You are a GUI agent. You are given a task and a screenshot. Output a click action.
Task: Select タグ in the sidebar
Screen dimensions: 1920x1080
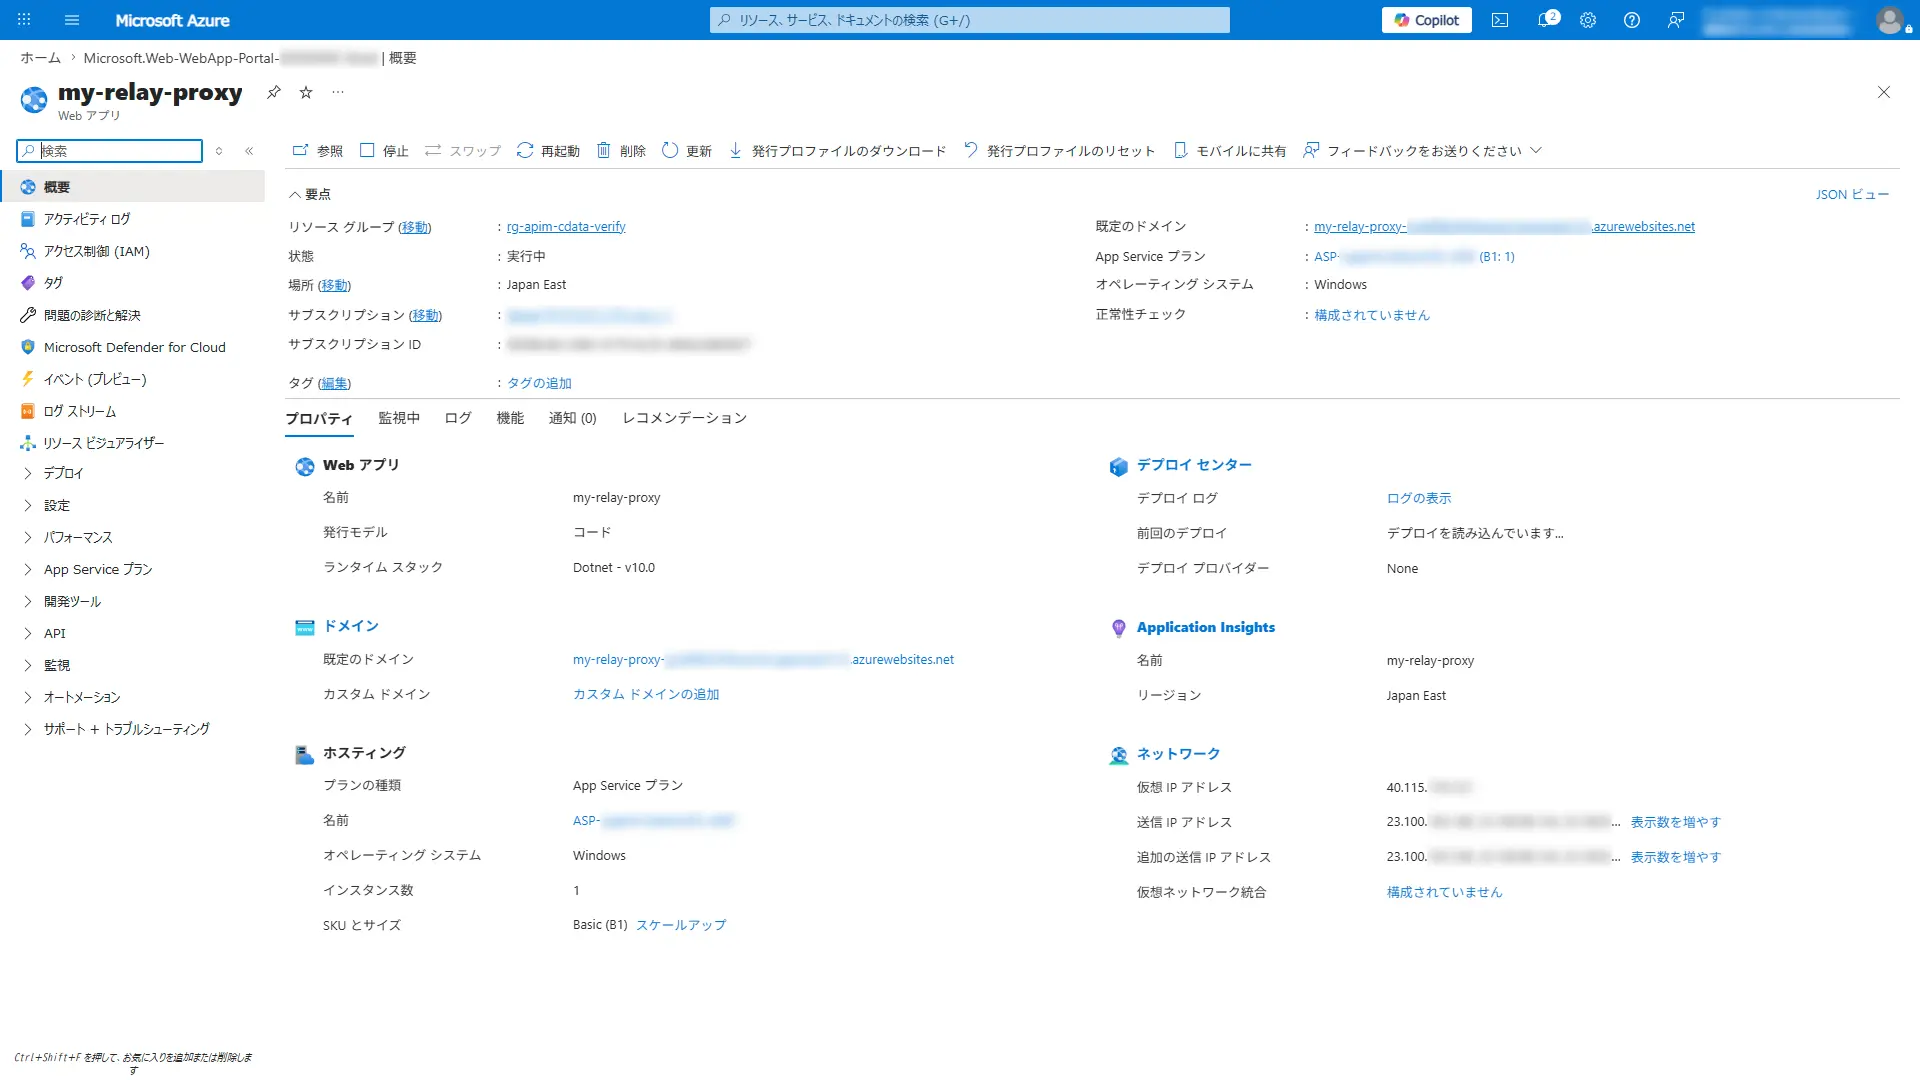click(132, 283)
